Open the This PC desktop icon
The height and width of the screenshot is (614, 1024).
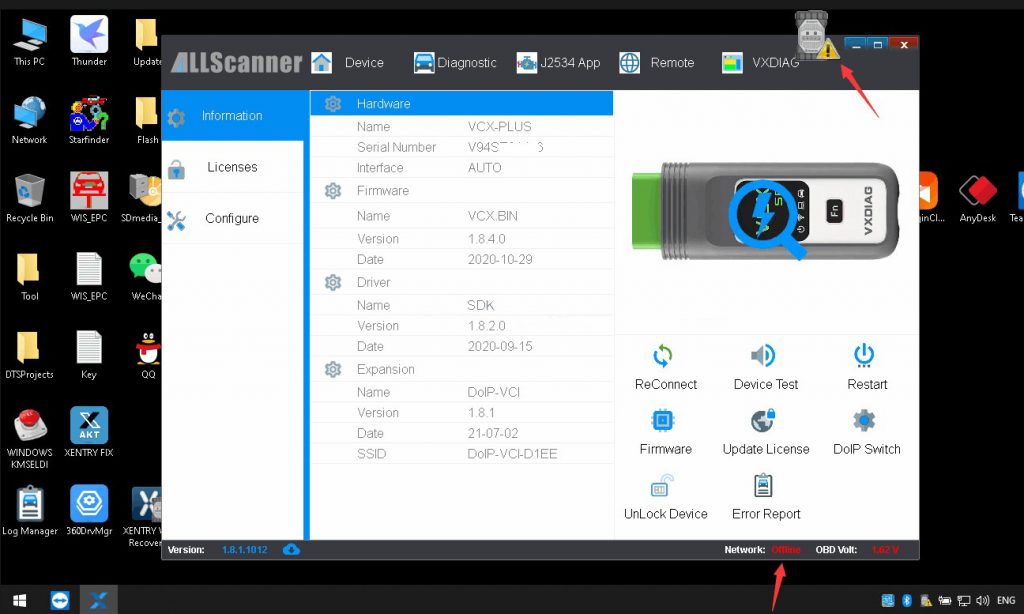[x=29, y=42]
